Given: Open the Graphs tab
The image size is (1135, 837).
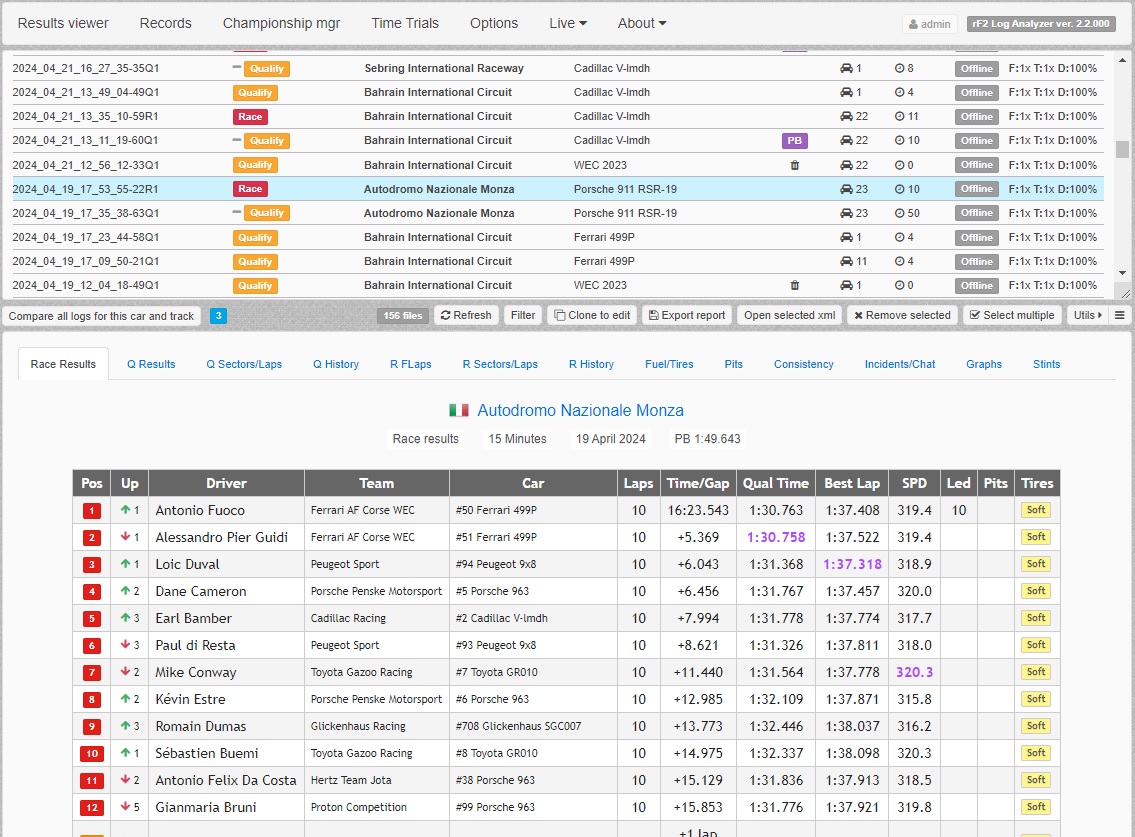Looking at the screenshot, I should [984, 364].
